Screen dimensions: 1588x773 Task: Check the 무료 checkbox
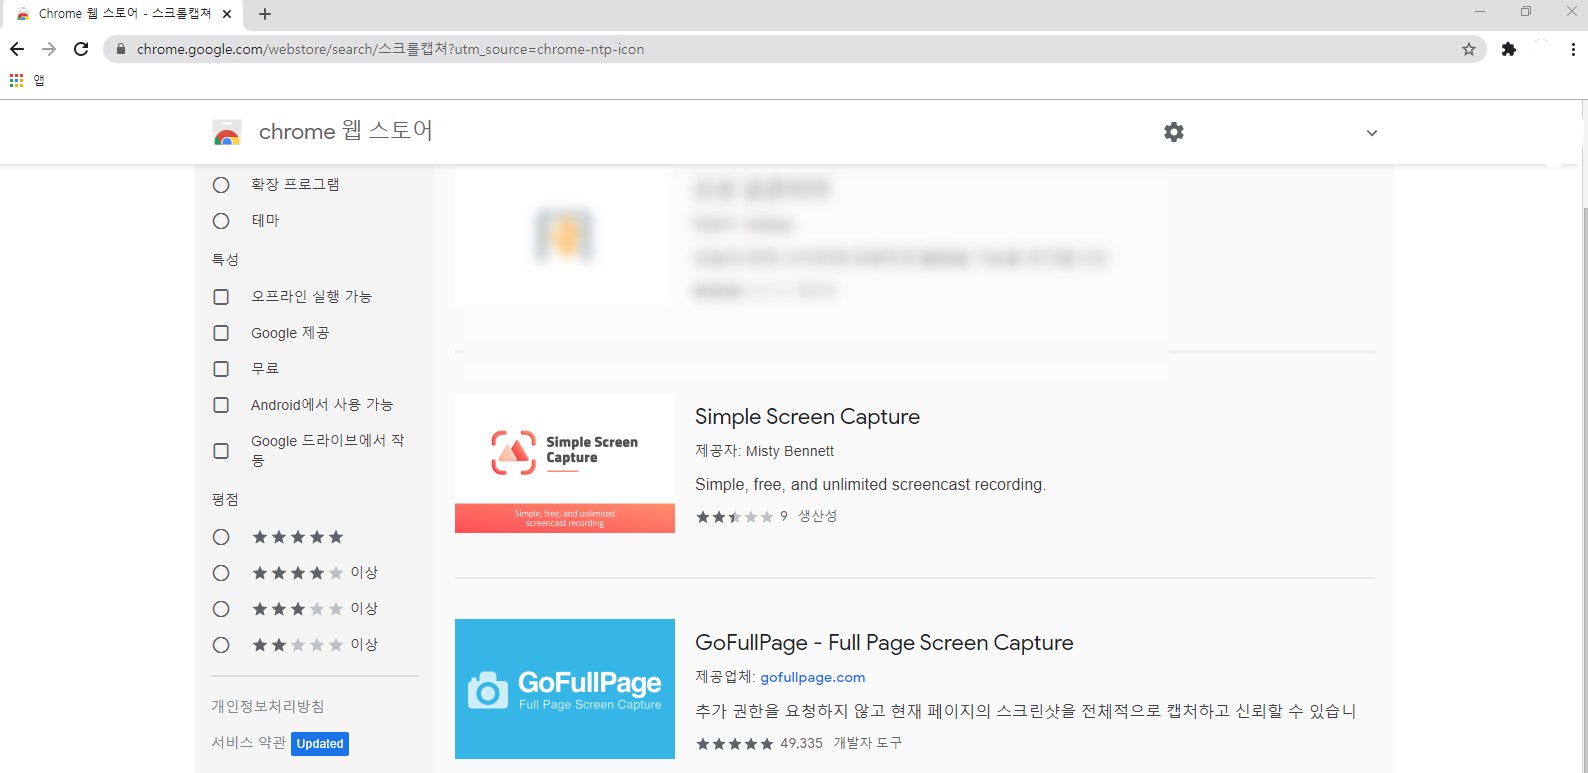221,369
